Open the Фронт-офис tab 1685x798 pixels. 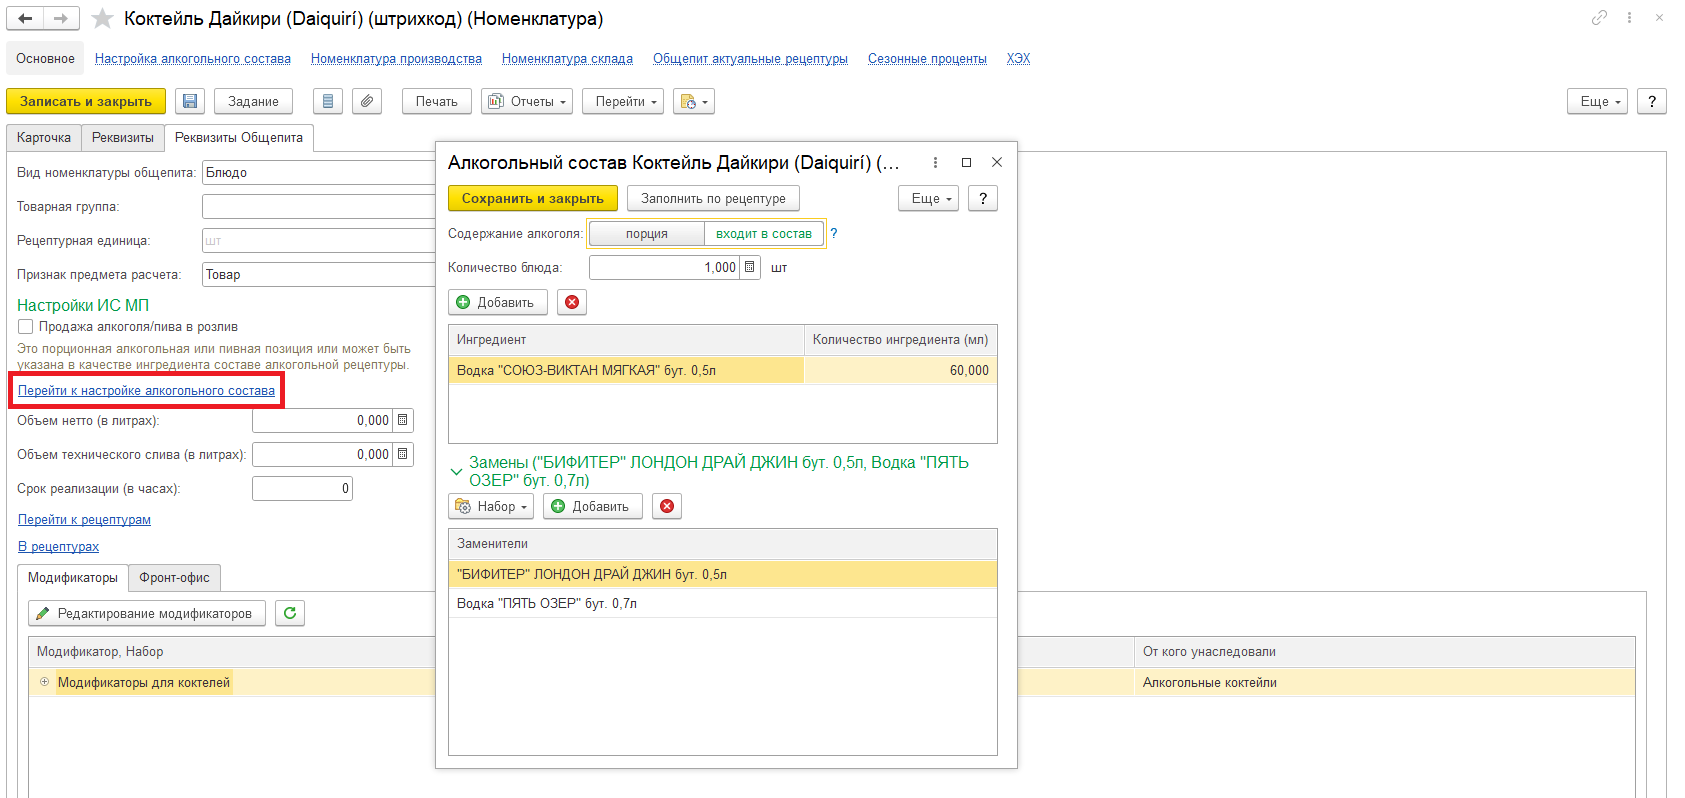click(174, 577)
